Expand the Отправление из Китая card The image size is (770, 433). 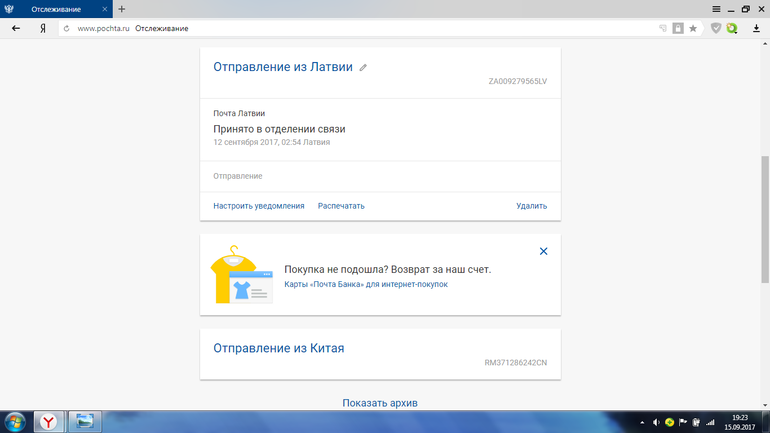coord(278,349)
